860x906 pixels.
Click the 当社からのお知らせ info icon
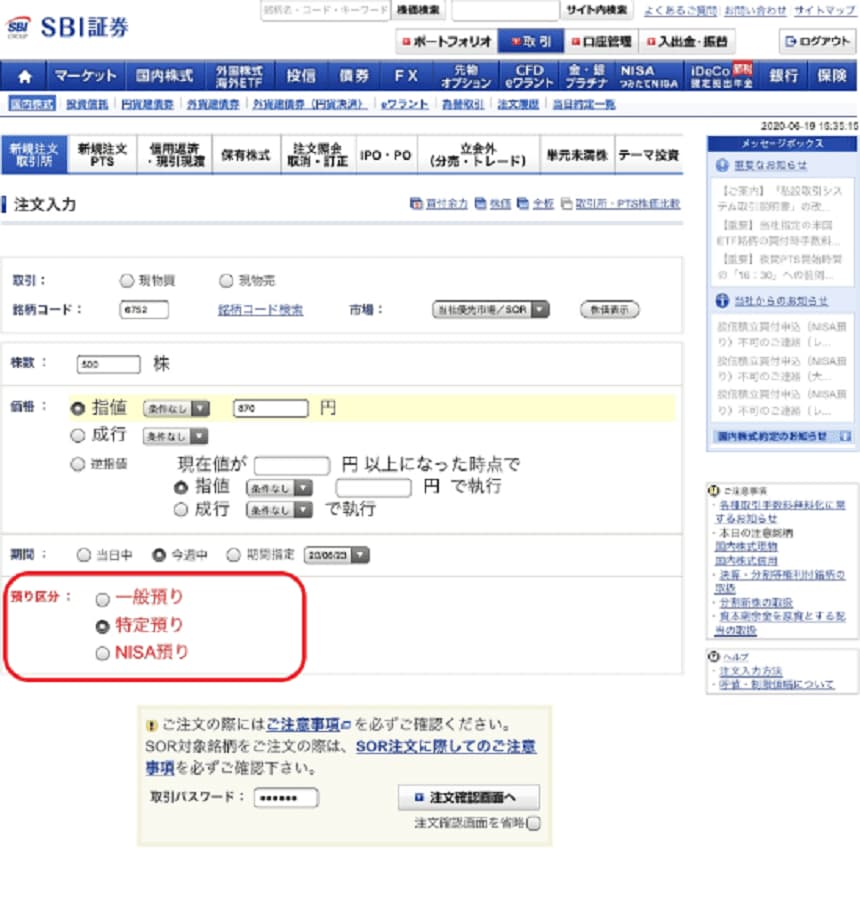[722, 300]
